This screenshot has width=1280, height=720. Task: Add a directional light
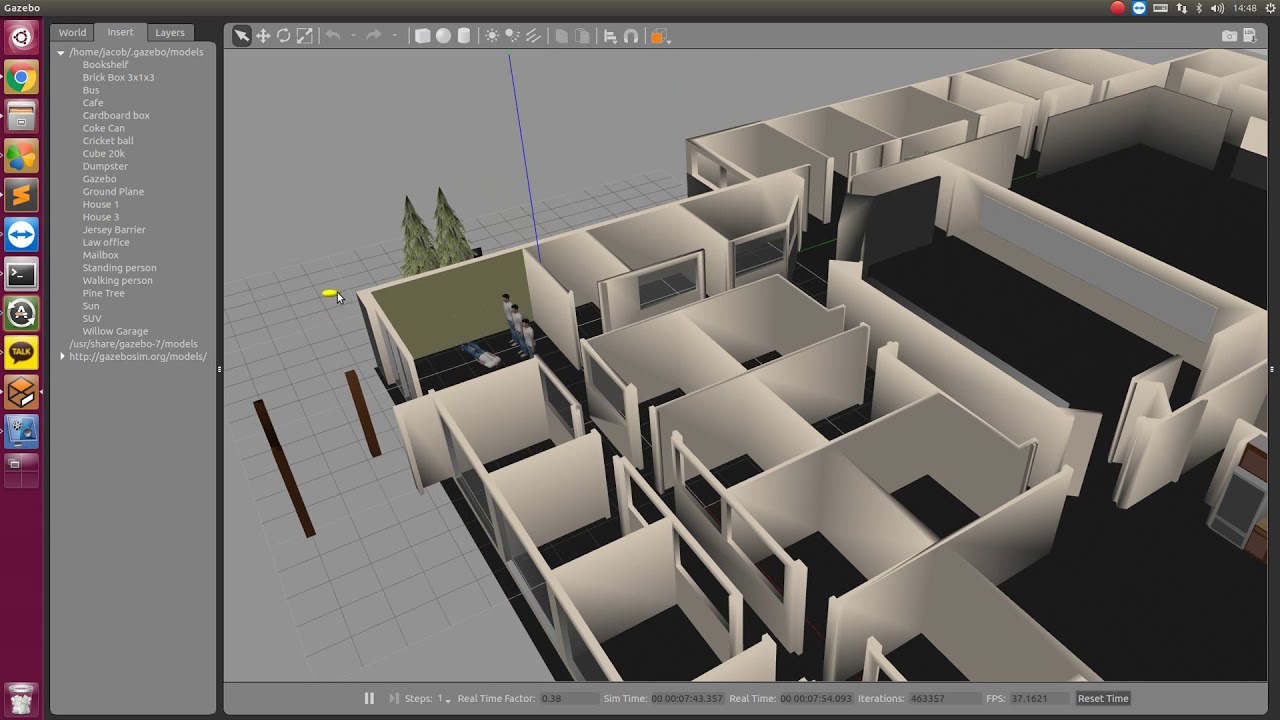pyautogui.click(x=534, y=36)
